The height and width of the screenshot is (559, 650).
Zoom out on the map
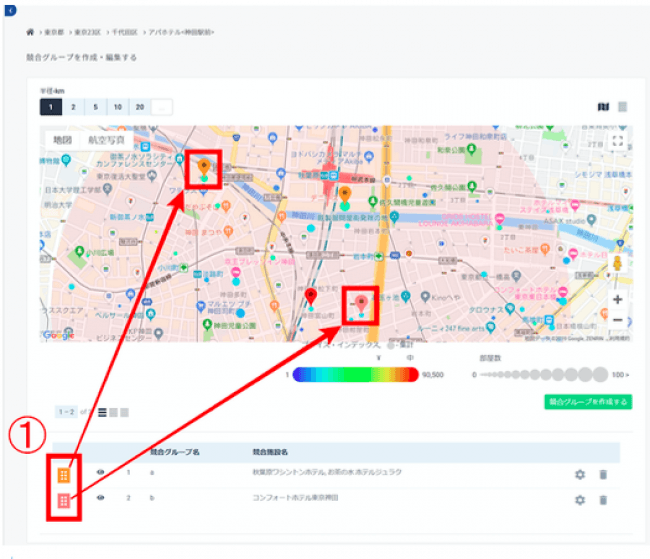tap(617, 320)
